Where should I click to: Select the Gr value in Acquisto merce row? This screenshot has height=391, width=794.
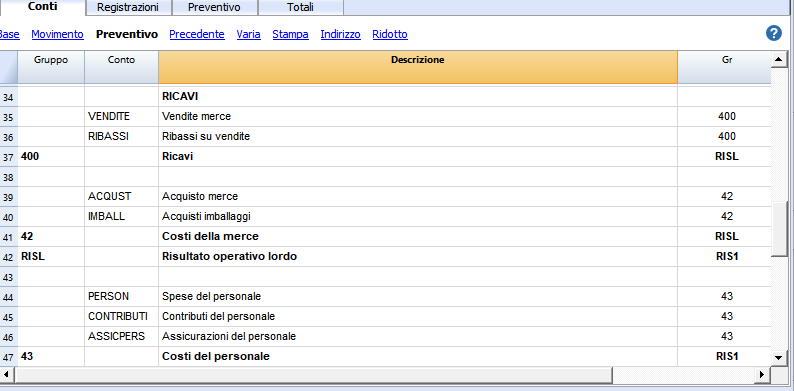[x=725, y=197]
